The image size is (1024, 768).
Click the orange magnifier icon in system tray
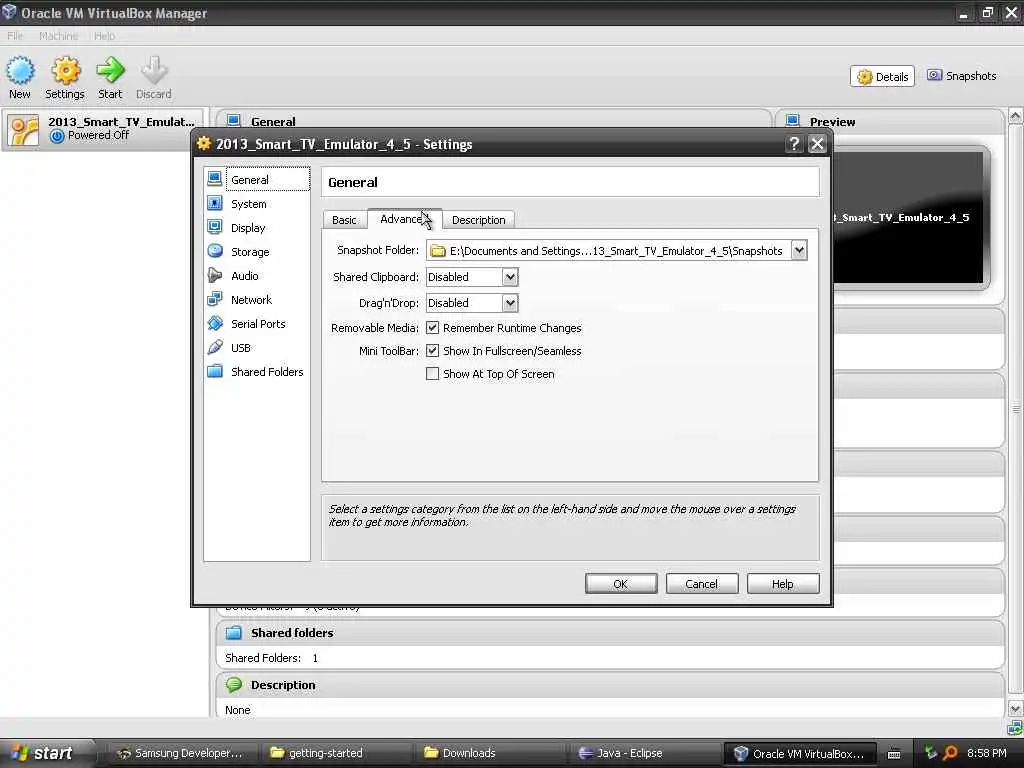pos(951,753)
